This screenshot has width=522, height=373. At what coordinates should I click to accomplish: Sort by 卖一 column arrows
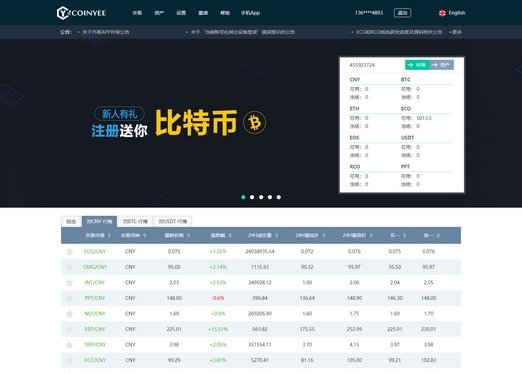coord(438,236)
